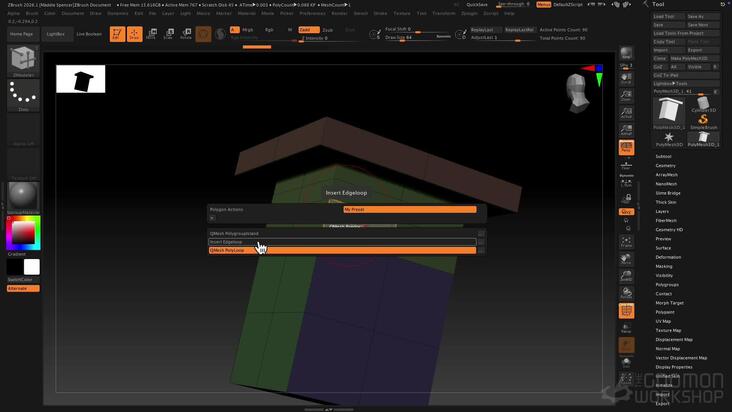Click Make PolyMesh3D button

coord(695,58)
